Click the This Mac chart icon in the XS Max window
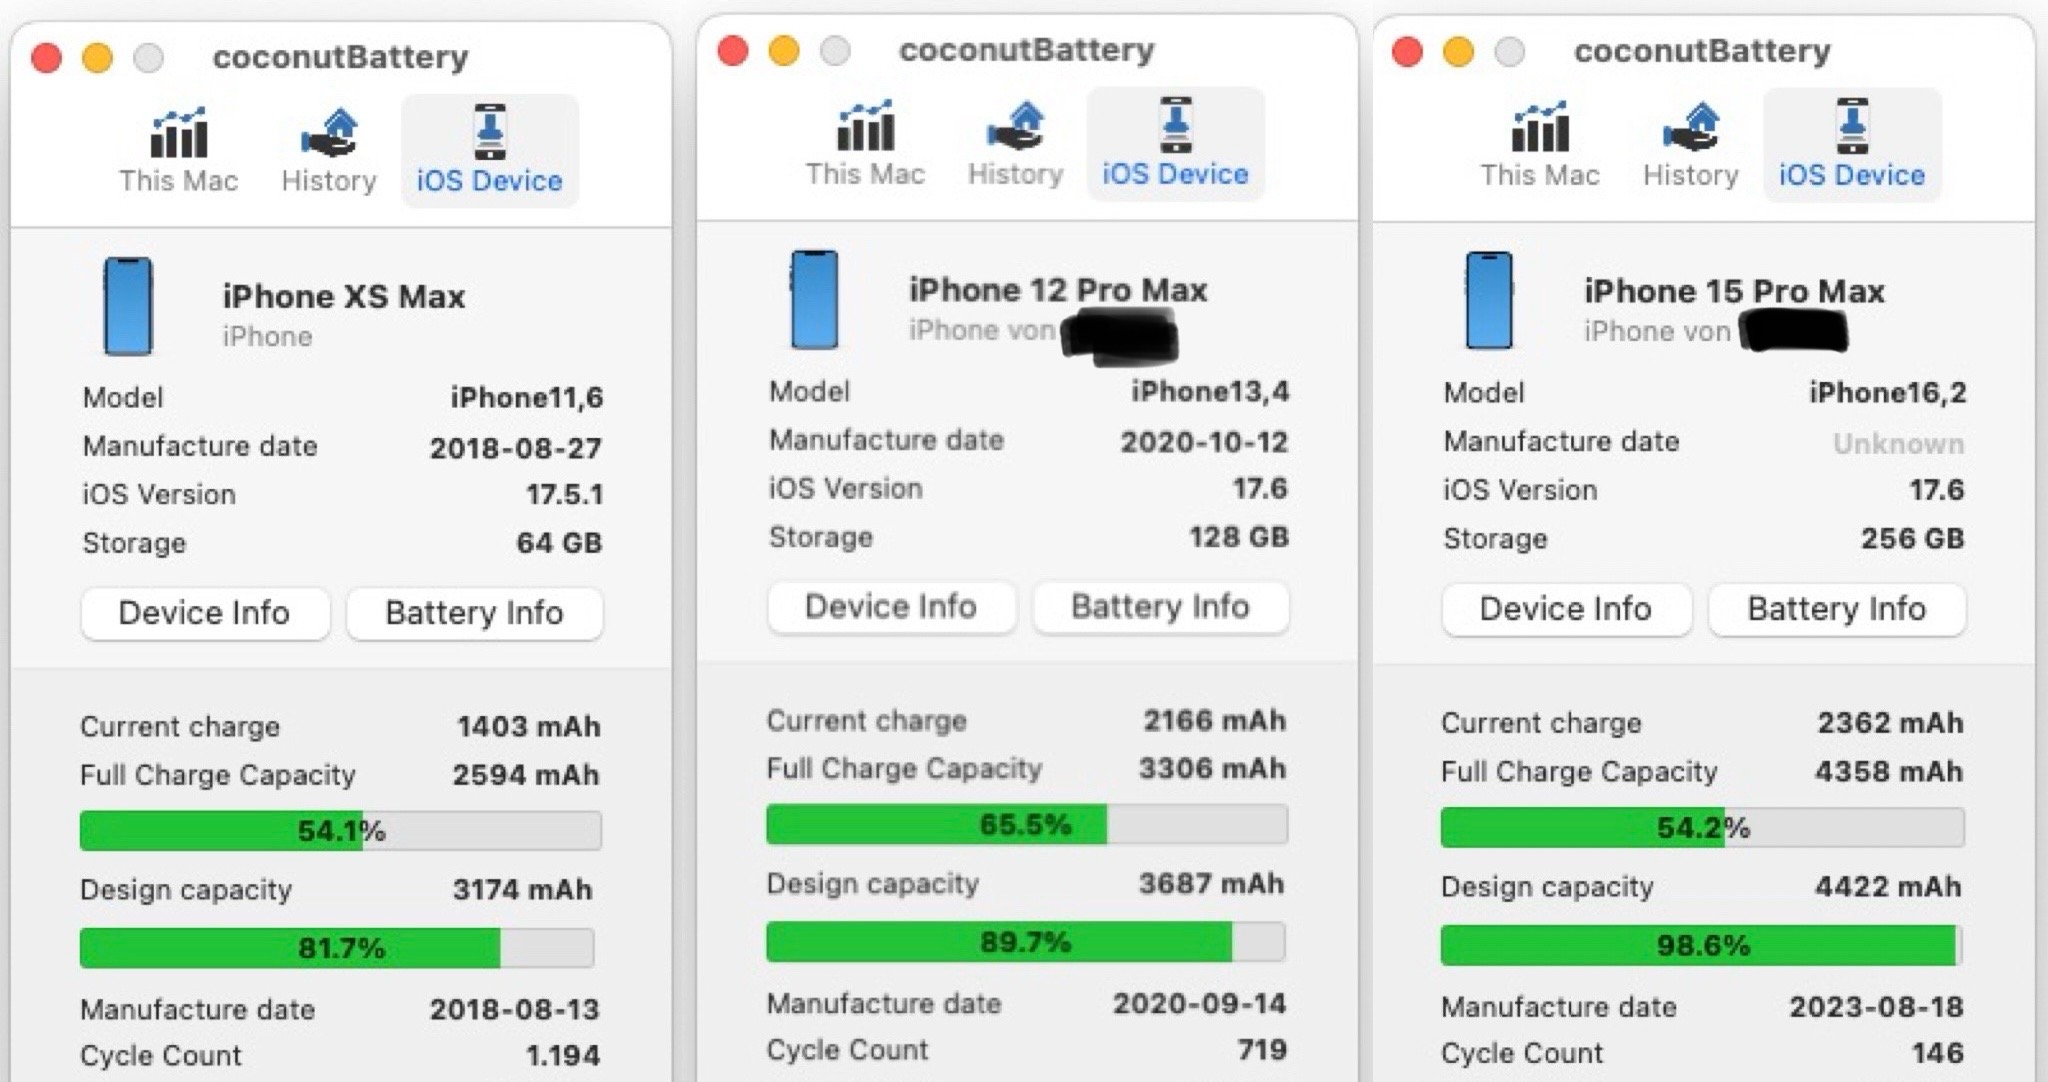Image resolution: width=2048 pixels, height=1082 pixels. [178, 134]
